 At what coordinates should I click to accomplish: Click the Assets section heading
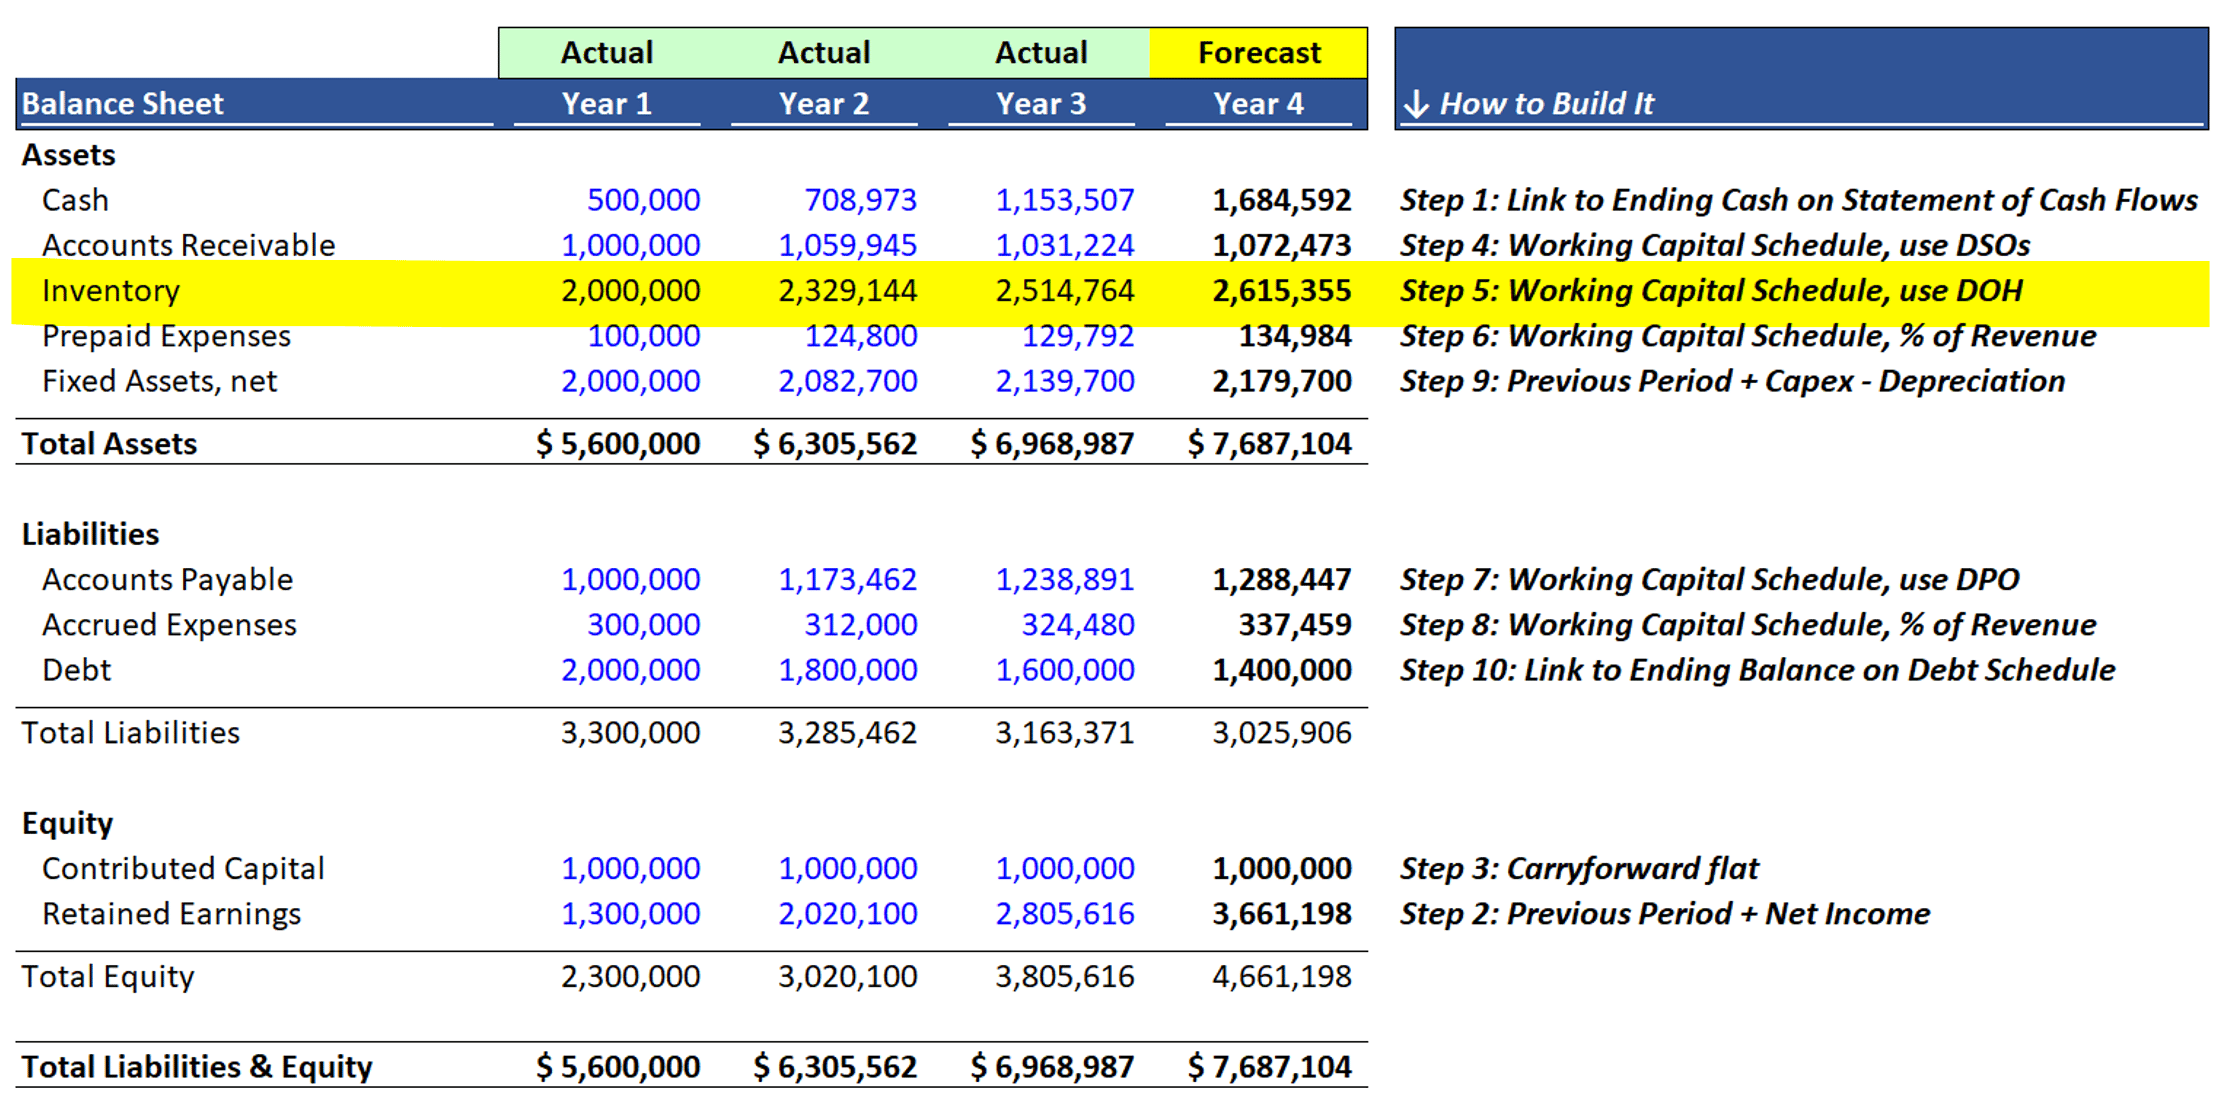pos(68,155)
